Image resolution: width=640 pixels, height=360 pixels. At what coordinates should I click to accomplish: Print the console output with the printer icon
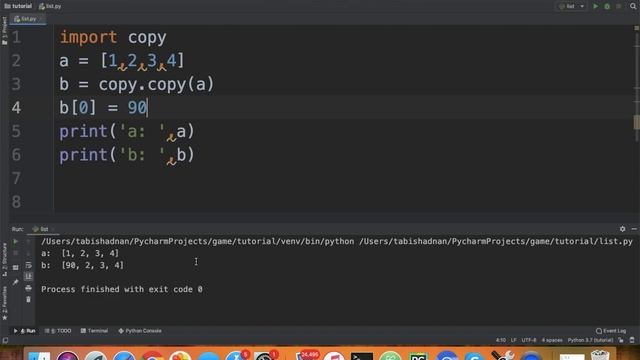[28, 288]
